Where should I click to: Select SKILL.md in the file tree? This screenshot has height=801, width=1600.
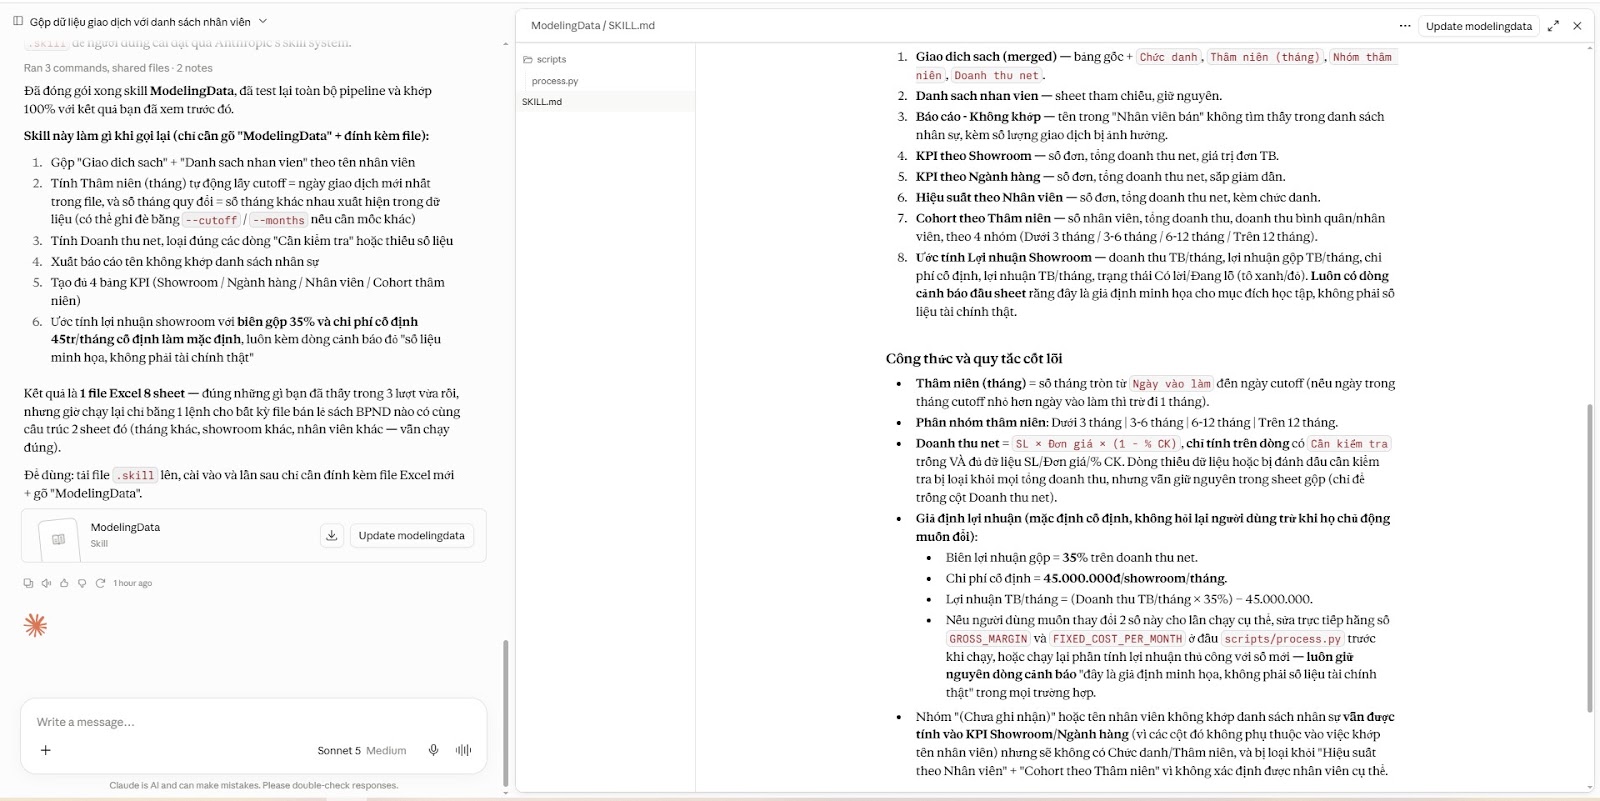click(x=542, y=102)
